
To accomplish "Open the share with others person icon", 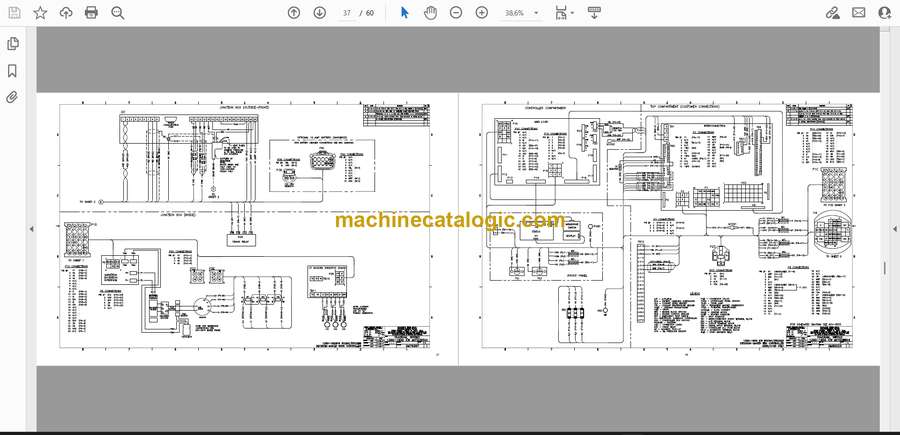I will click(x=885, y=13).
